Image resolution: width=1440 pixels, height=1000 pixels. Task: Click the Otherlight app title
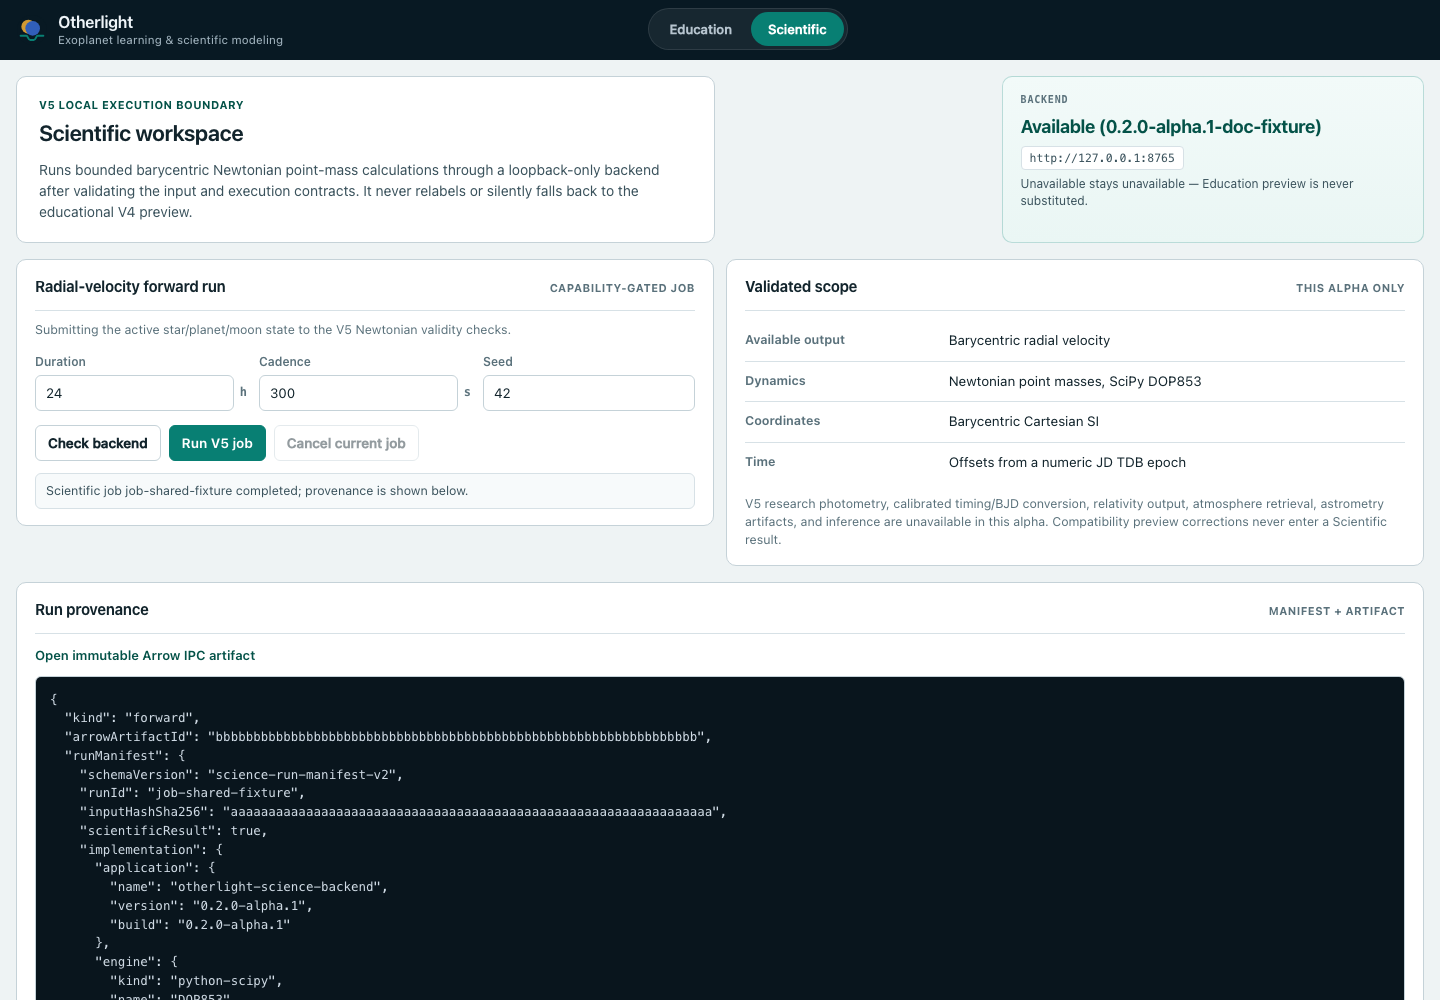pyautogui.click(x=95, y=22)
